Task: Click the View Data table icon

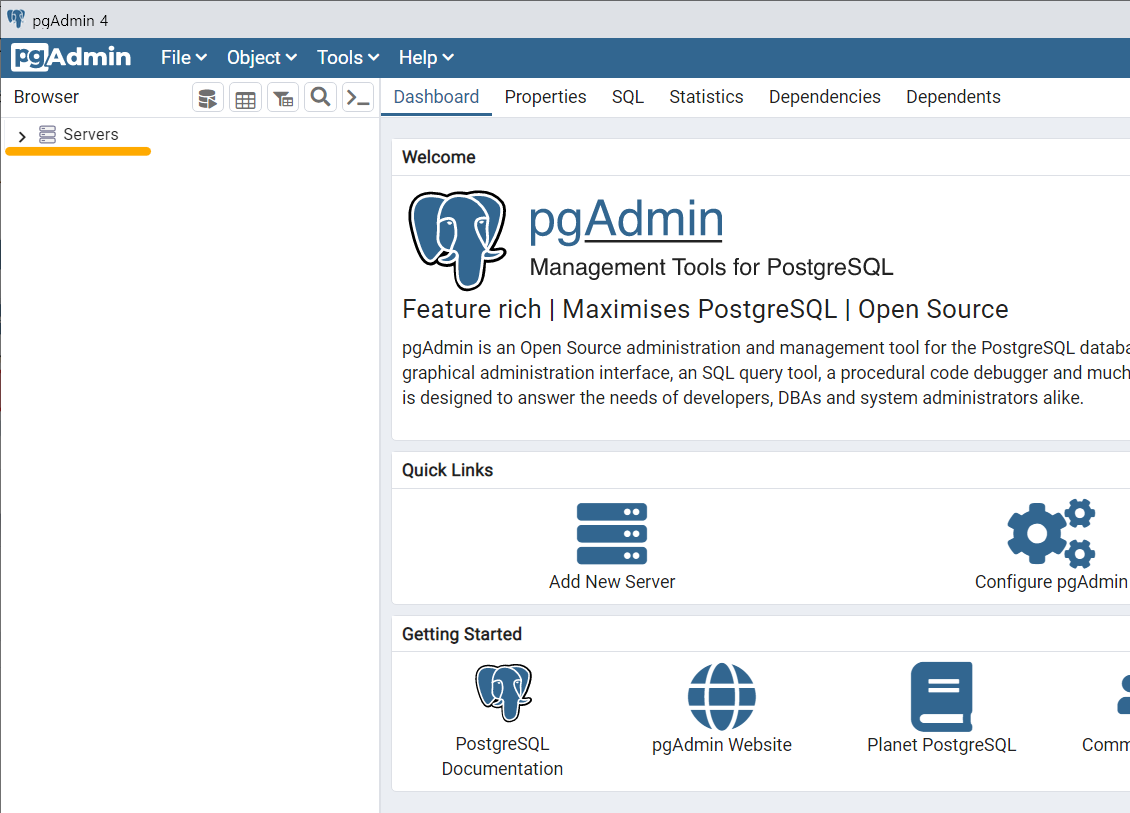Action: pyautogui.click(x=246, y=97)
